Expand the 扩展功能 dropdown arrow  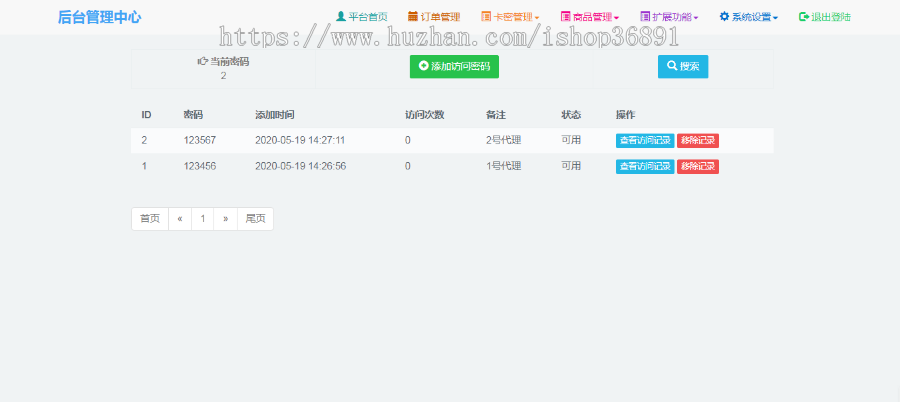click(696, 18)
